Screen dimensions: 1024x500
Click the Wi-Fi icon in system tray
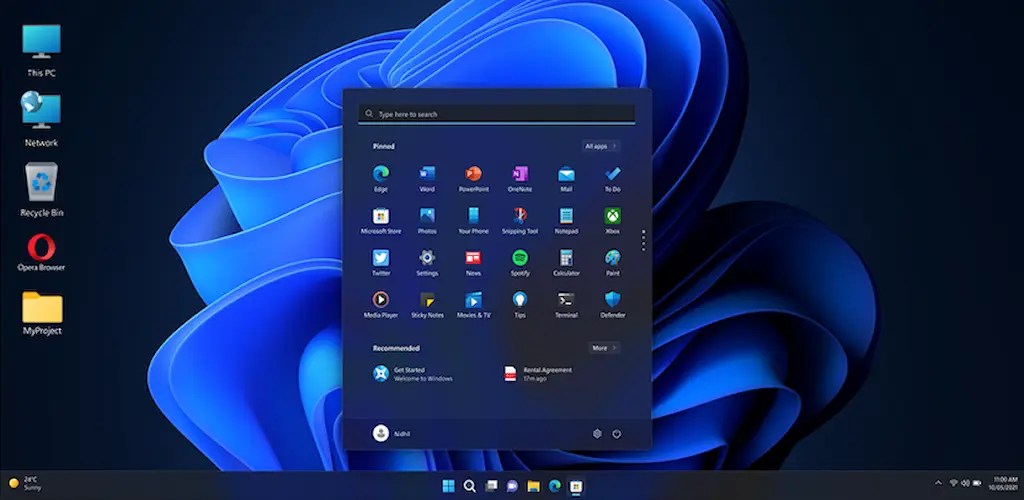pyautogui.click(x=953, y=483)
